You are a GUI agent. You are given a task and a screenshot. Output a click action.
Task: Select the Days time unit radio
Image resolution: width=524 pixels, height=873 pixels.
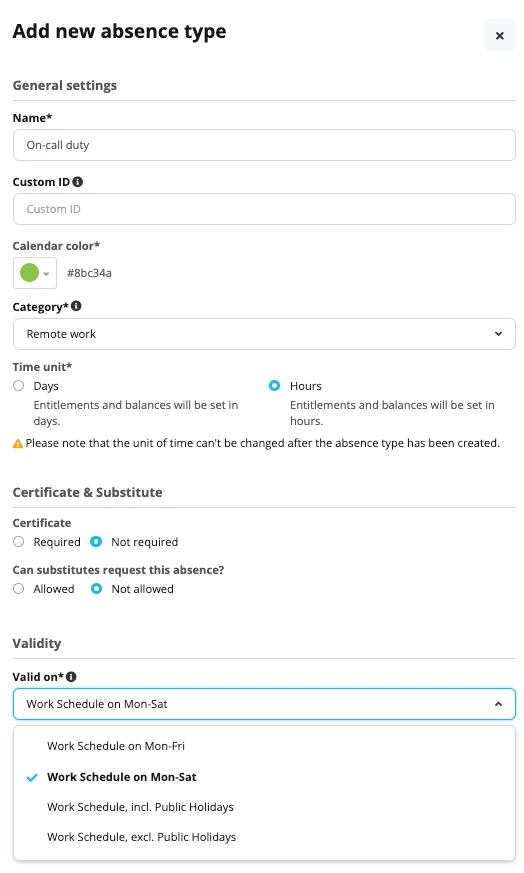pos(19,385)
